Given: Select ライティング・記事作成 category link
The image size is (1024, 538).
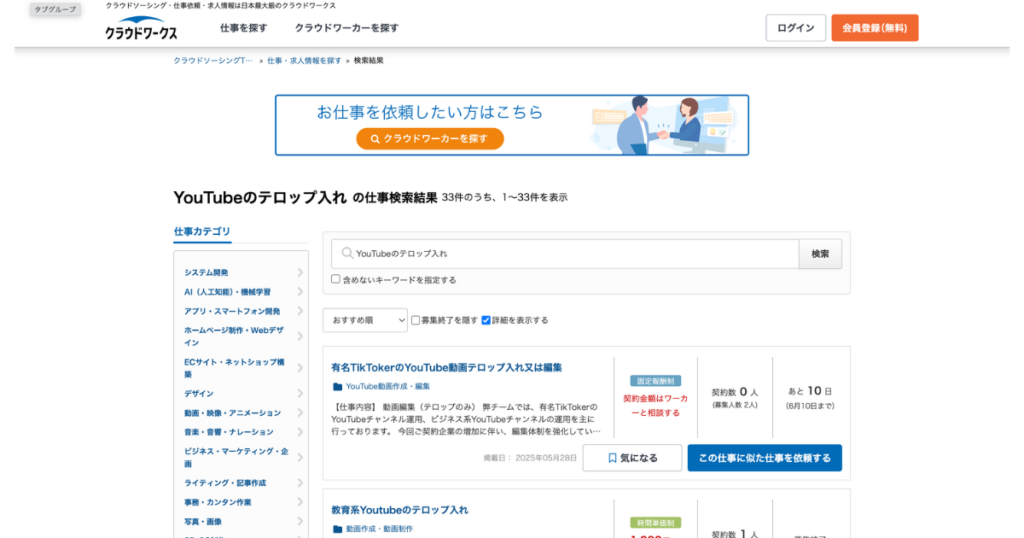Looking at the screenshot, I should 225,483.
